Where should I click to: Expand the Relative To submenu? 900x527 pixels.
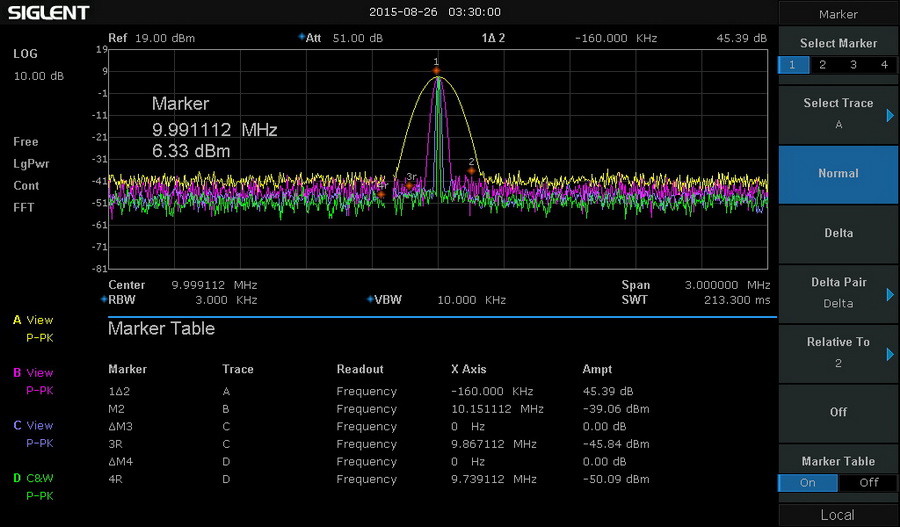[838, 353]
